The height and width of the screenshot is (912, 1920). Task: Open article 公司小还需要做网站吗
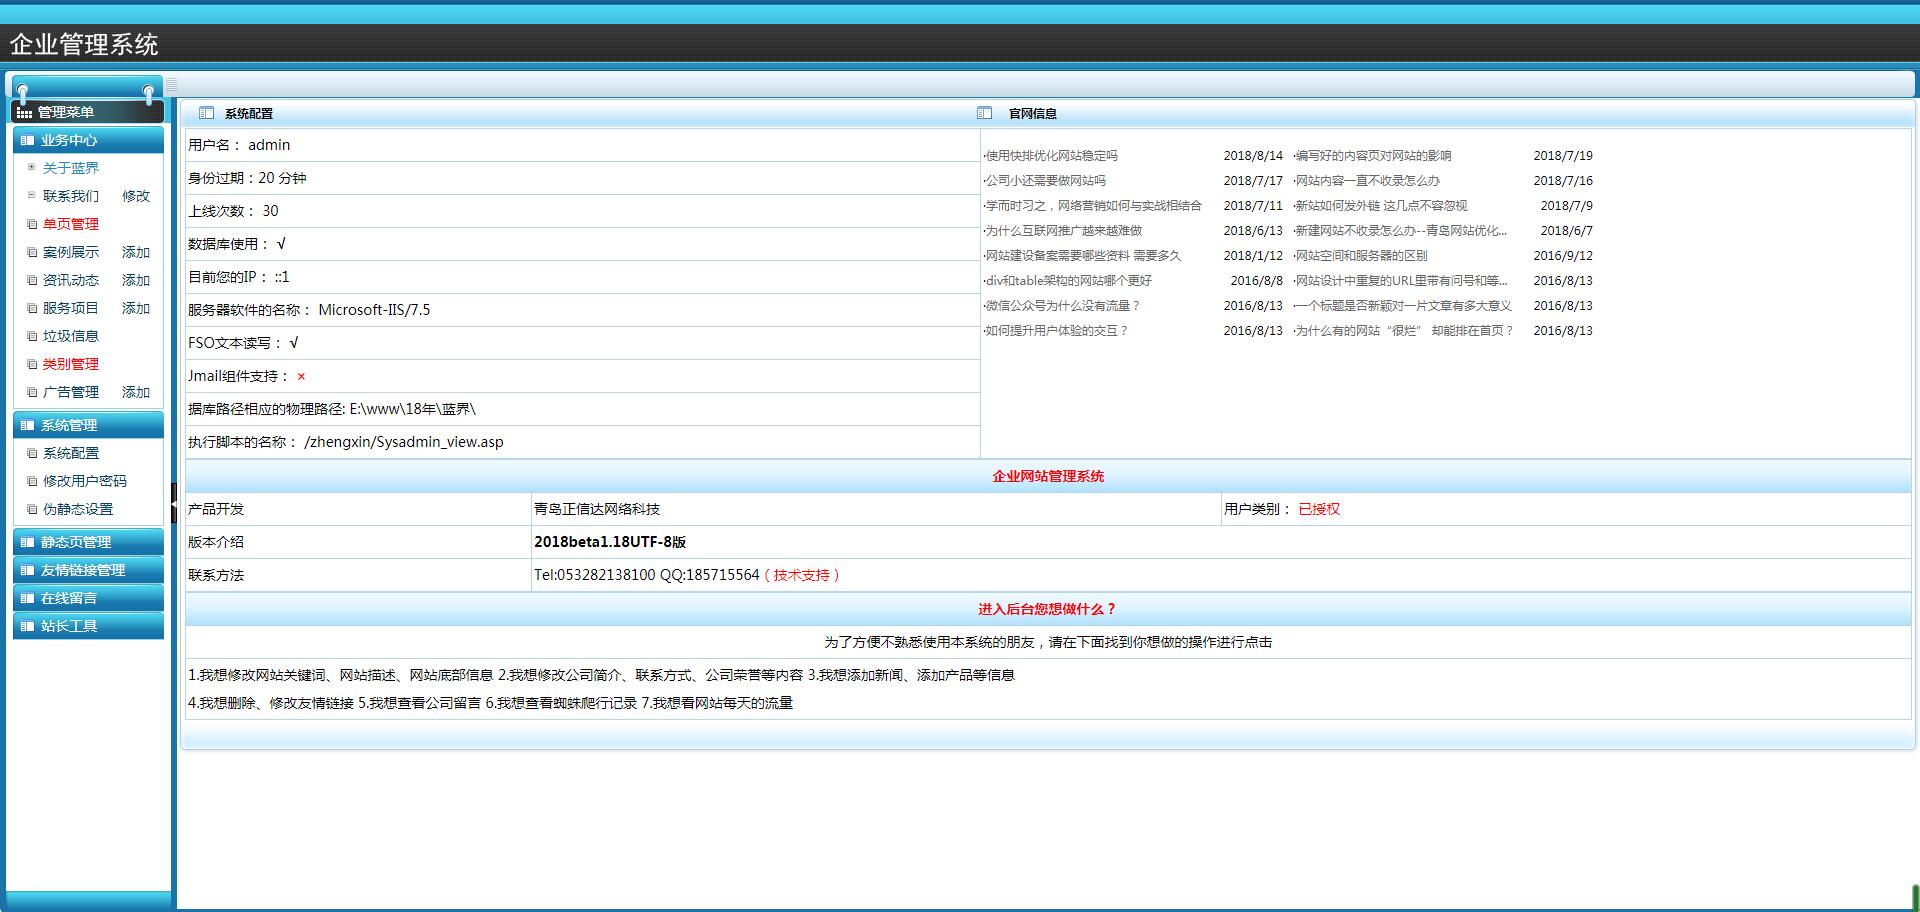1045,181
